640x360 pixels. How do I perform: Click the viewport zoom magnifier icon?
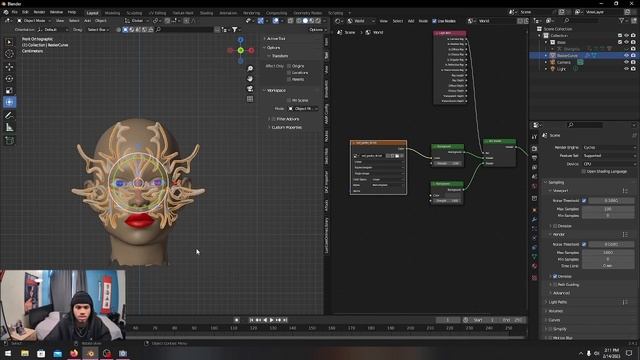250,69
